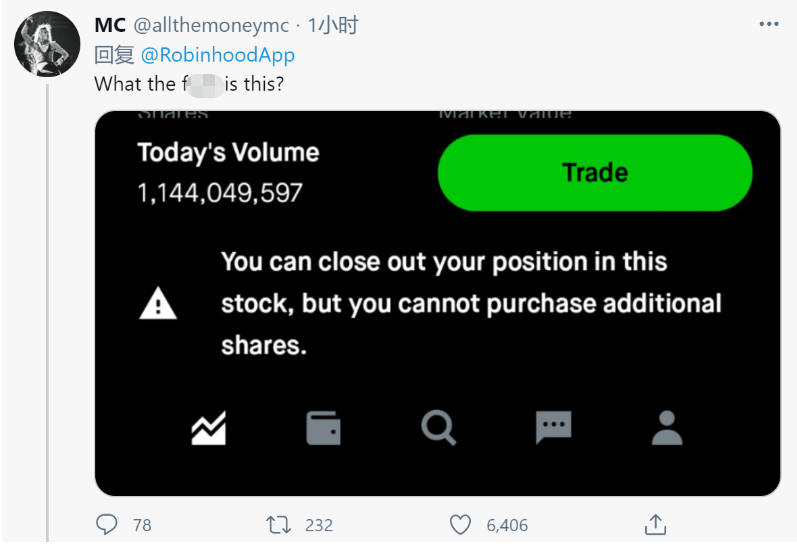Image resolution: width=797 pixels, height=557 pixels.
Task: Open the share tweet icon
Action: pos(656,524)
